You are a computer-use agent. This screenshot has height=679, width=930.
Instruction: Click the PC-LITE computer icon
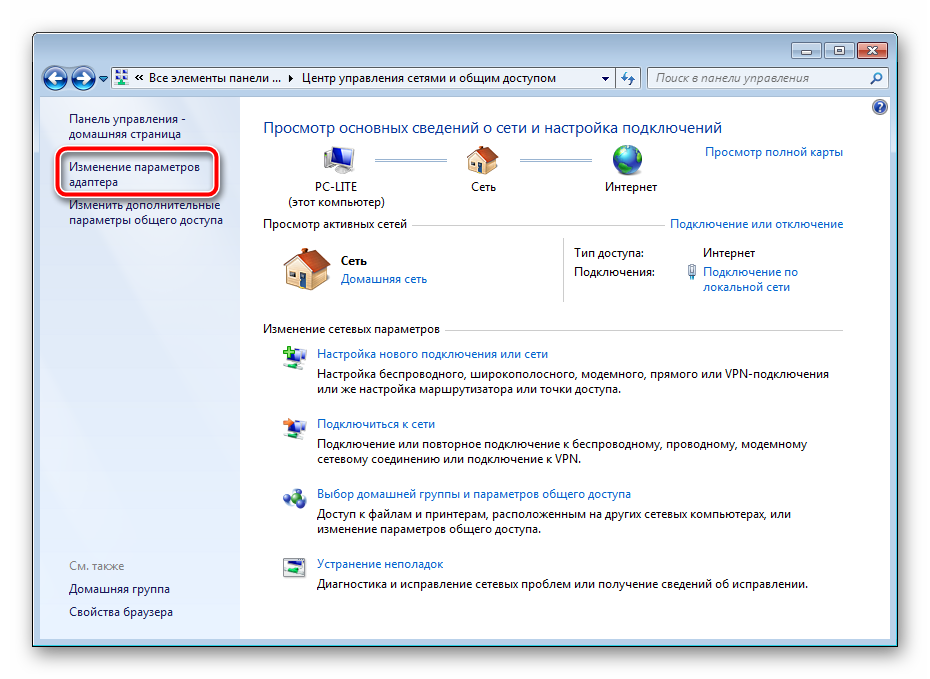(x=337, y=160)
